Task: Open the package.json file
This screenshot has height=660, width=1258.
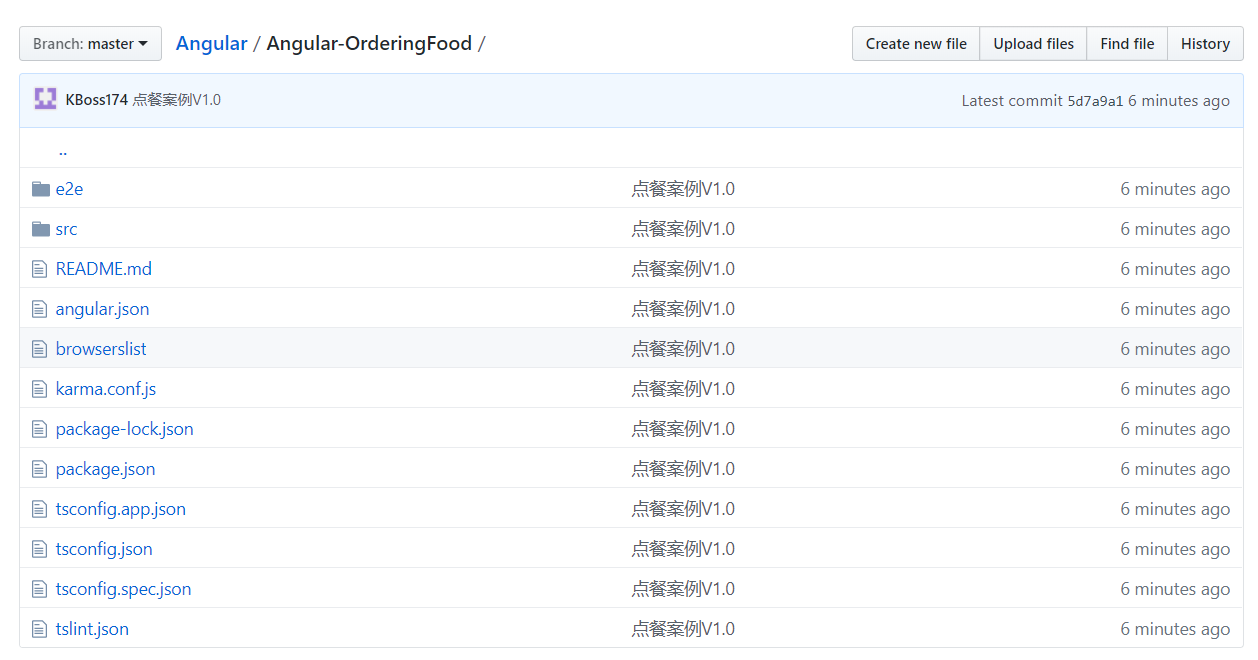Action: tap(106, 469)
